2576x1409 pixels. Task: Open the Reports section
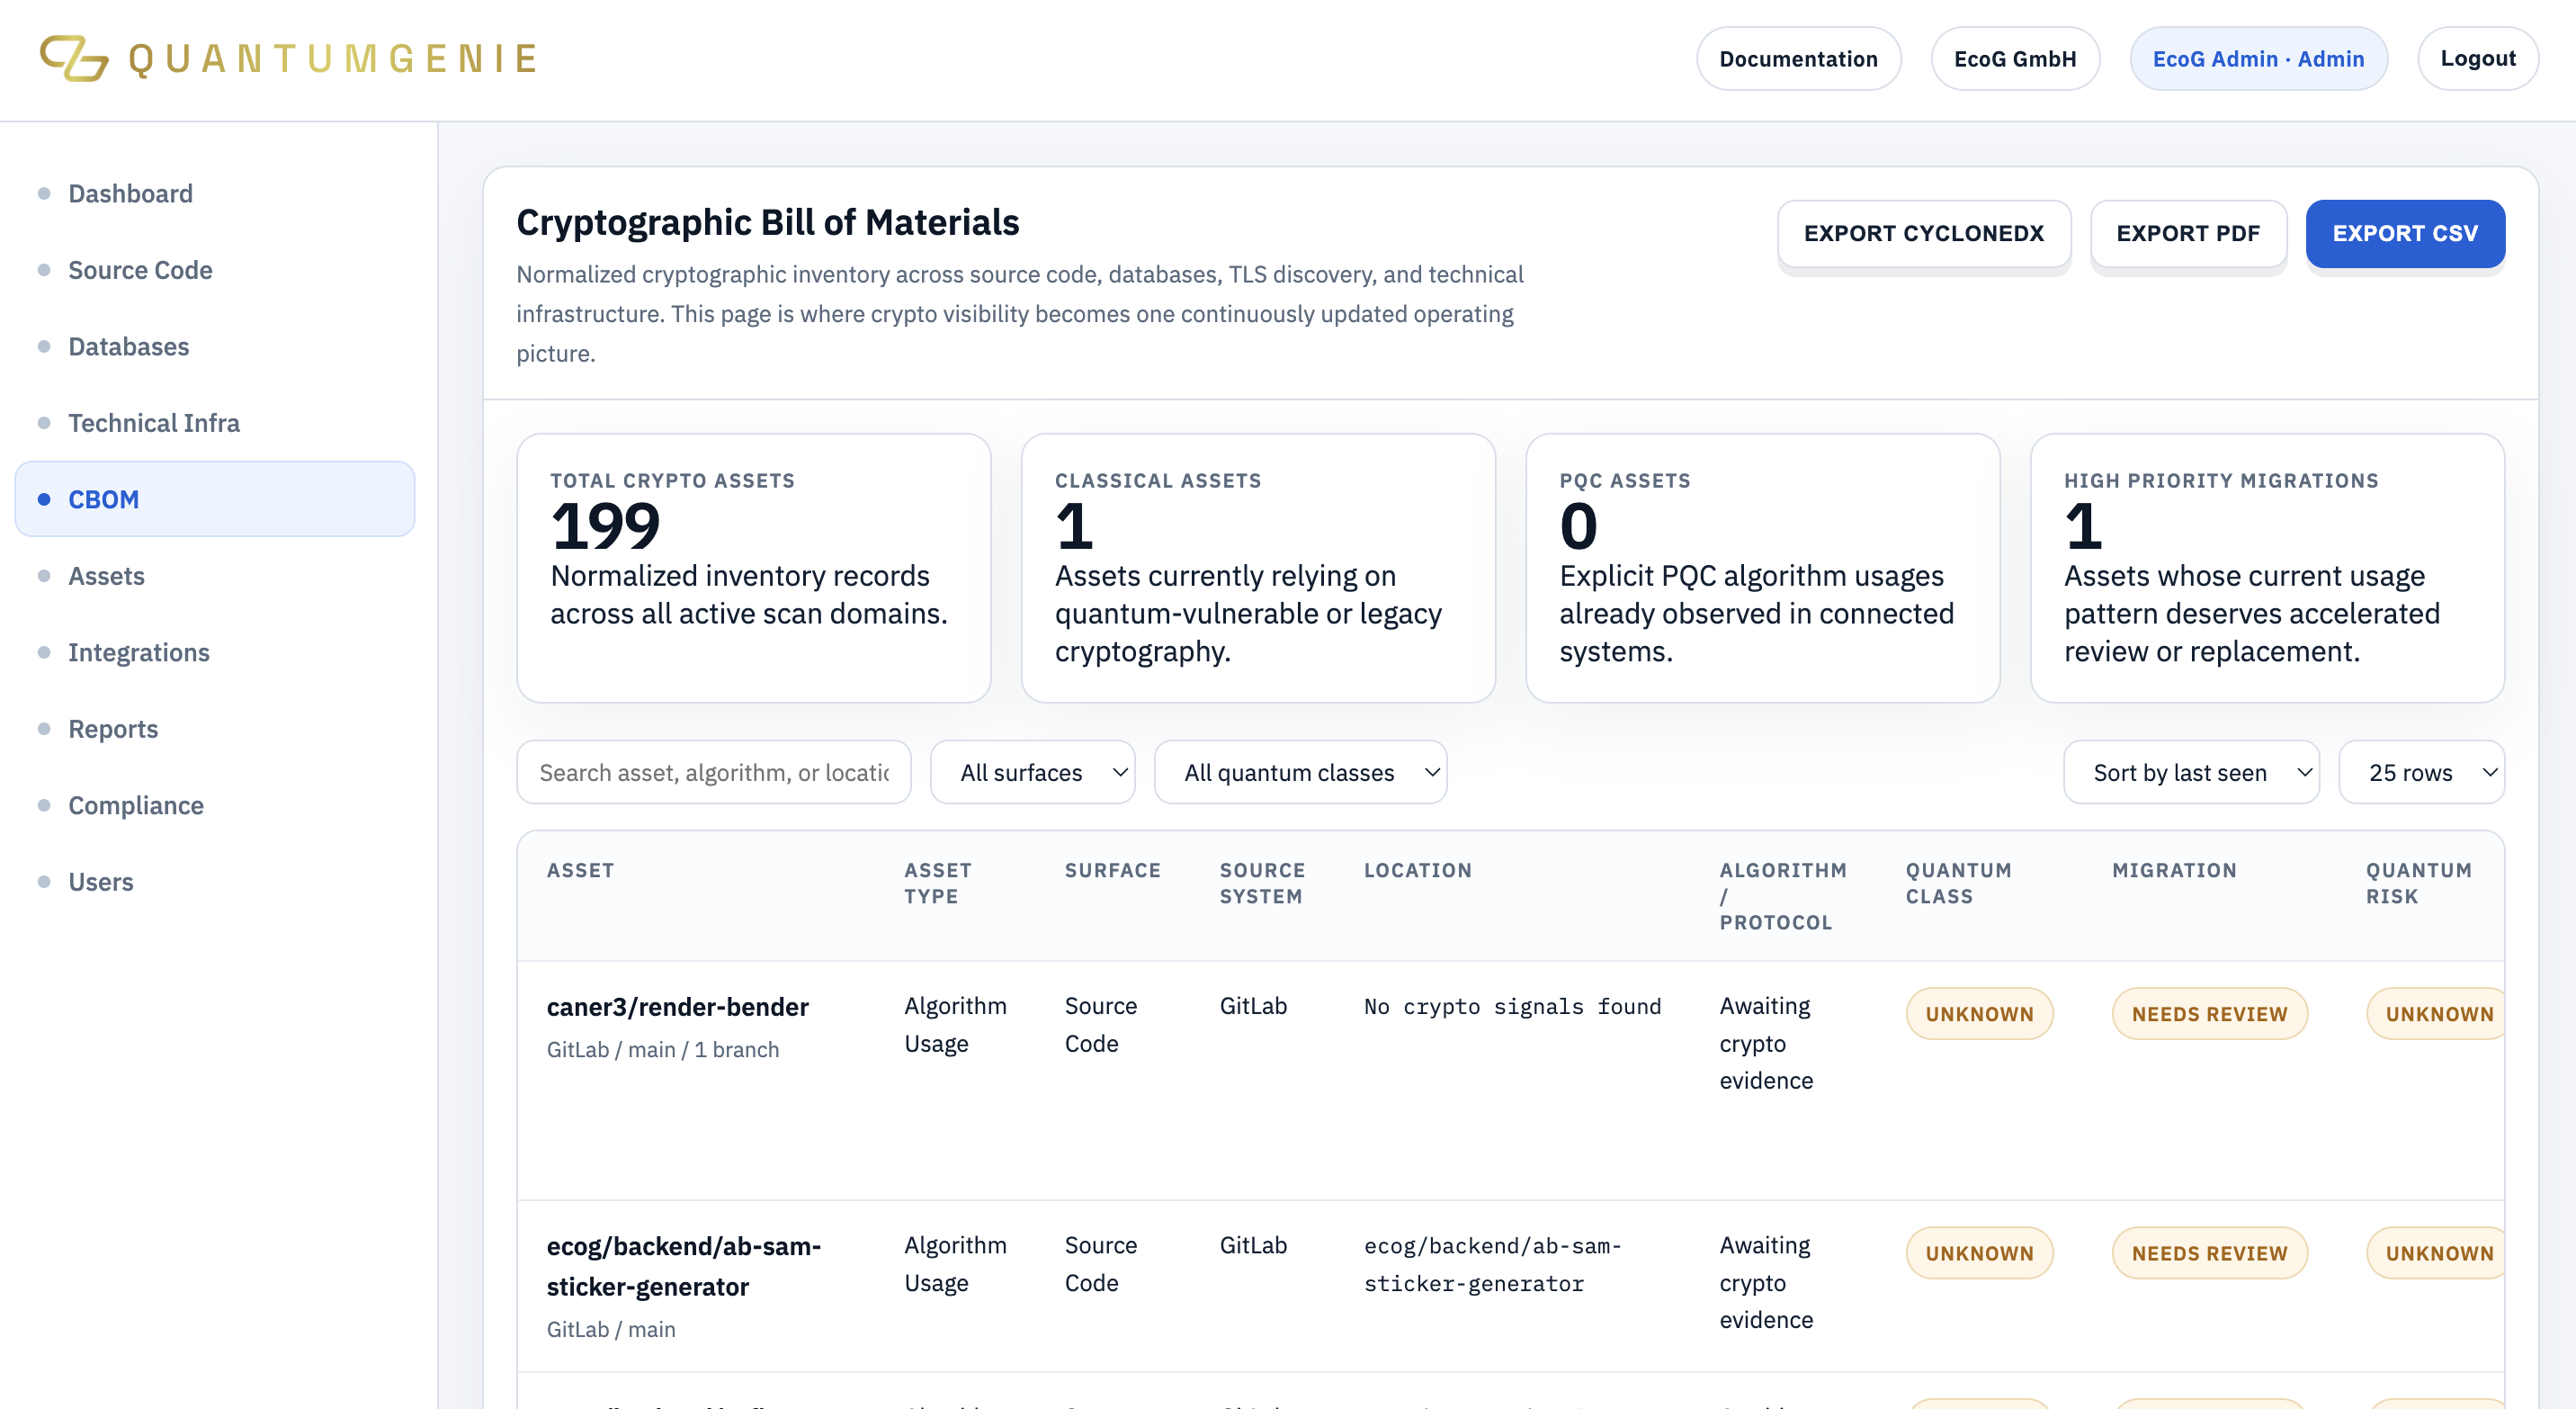(113, 729)
